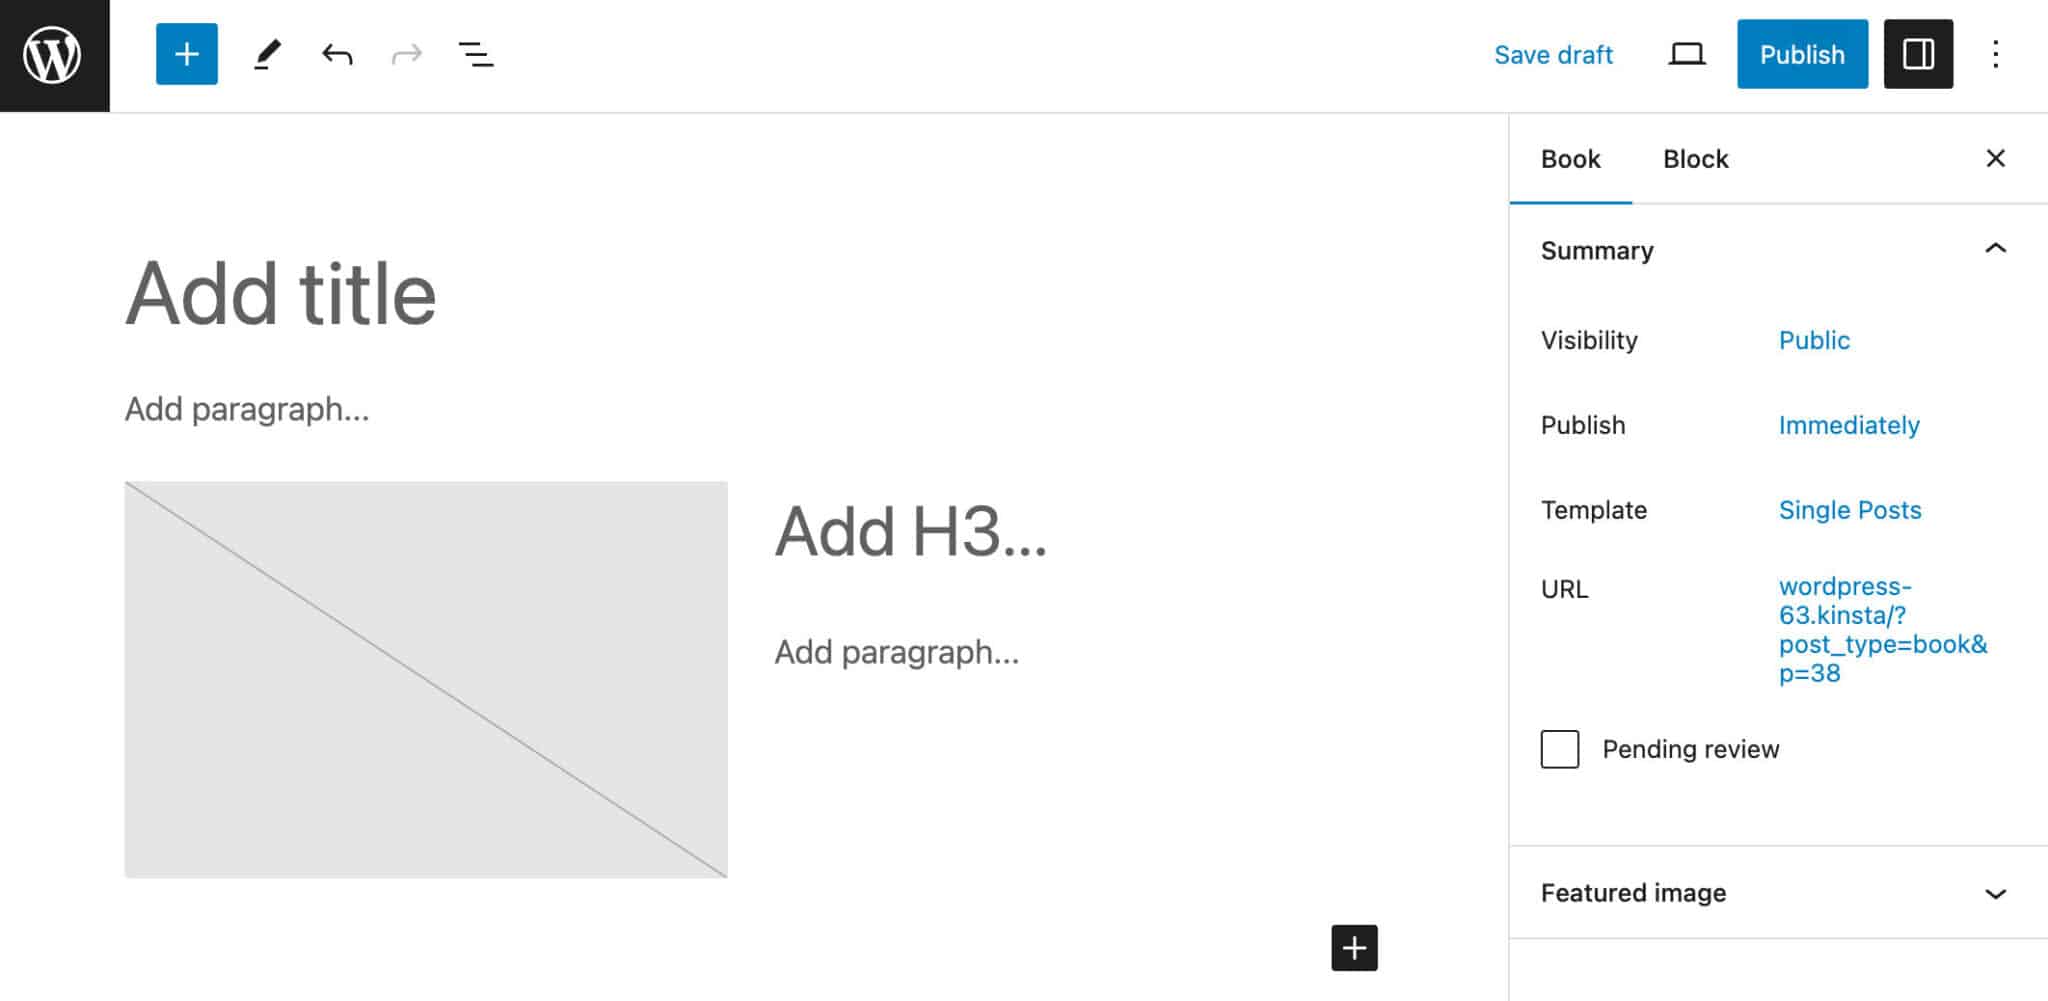2048x1001 pixels.
Task: Select the Book tab
Action: click(x=1570, y=159)
